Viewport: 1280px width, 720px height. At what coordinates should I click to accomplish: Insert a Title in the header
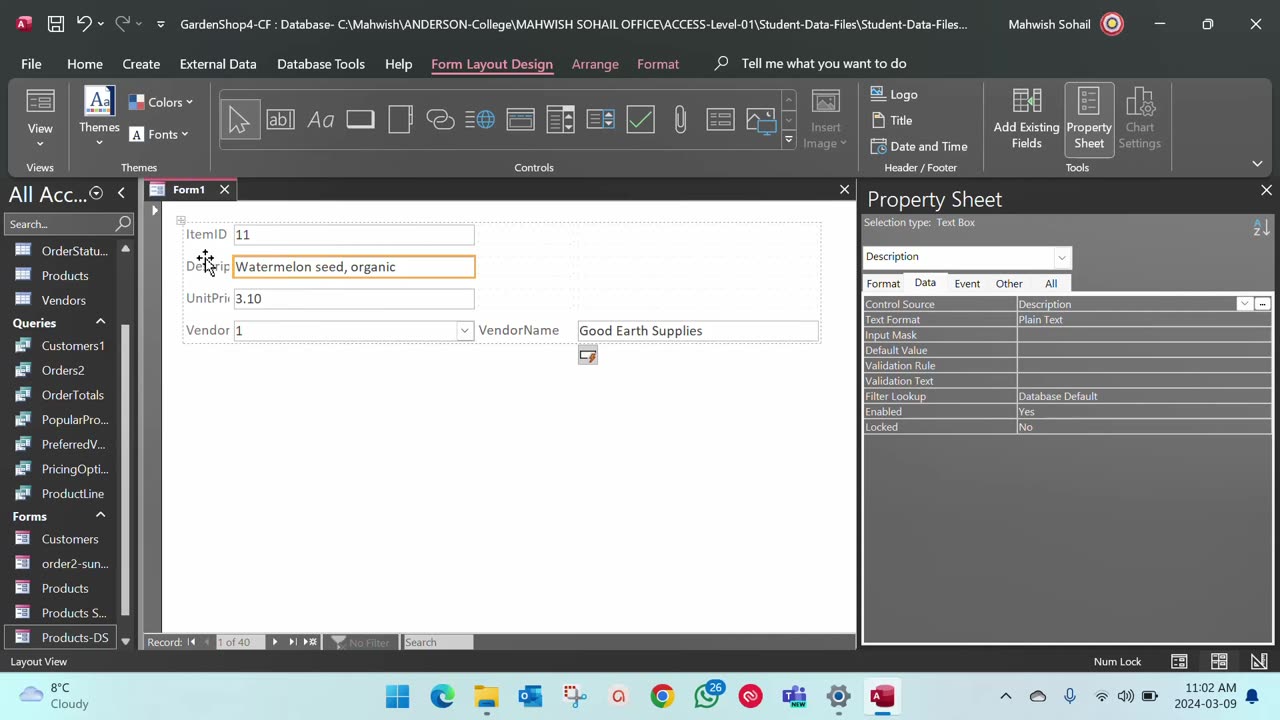coord(891,120)
